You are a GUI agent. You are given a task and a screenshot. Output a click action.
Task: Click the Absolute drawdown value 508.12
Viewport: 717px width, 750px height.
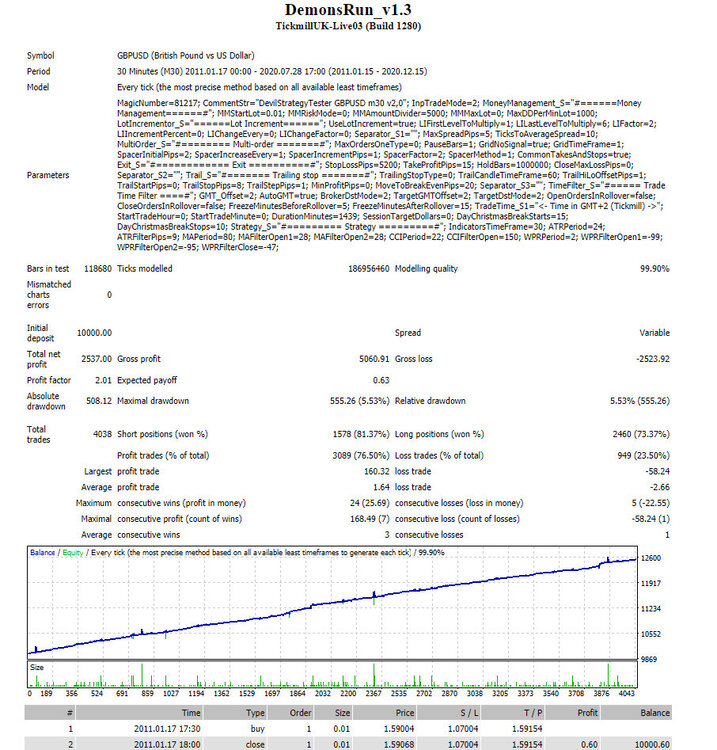(x=99, y=401)
